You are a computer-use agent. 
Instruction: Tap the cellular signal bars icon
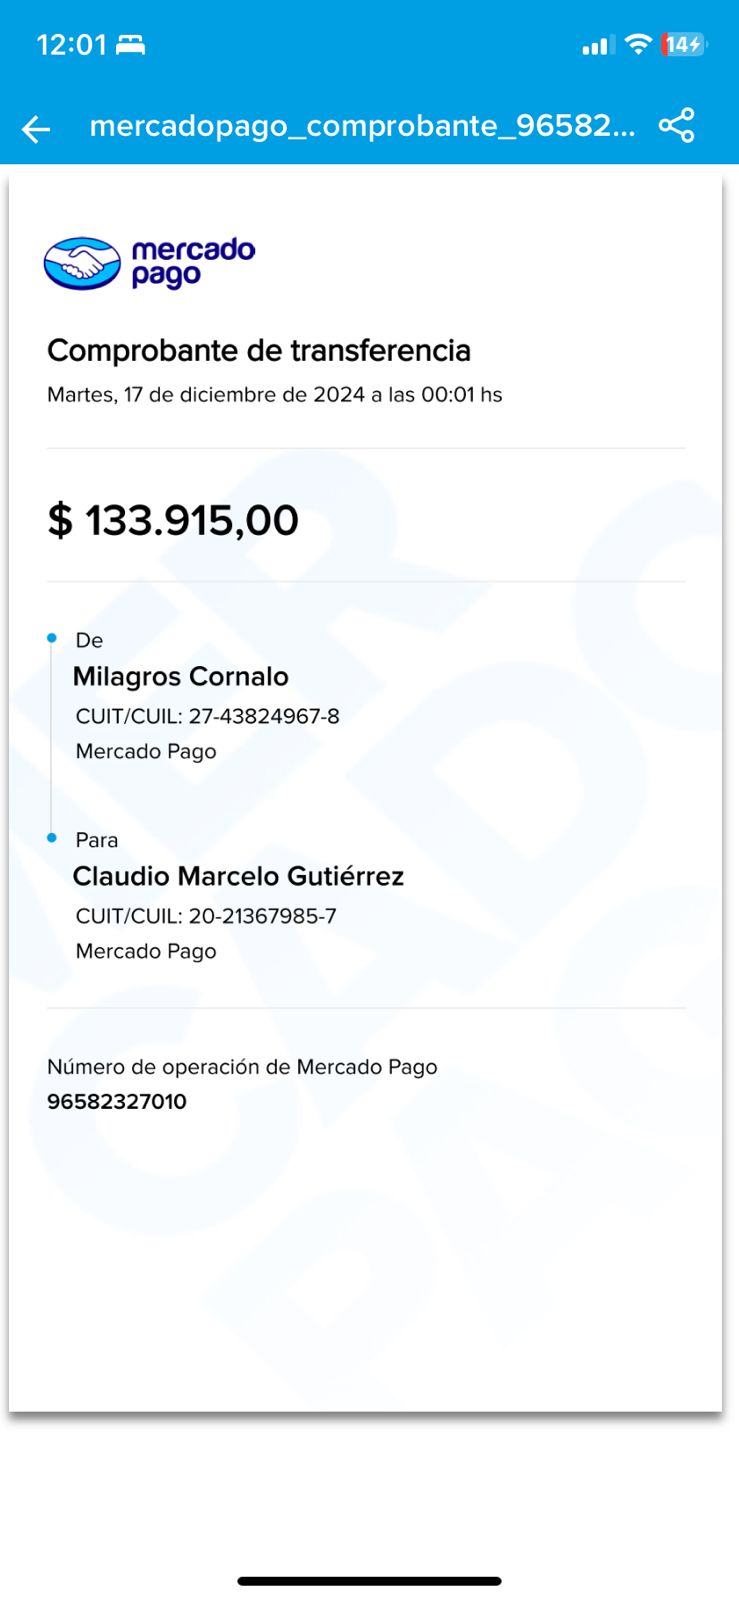(597, 45)
